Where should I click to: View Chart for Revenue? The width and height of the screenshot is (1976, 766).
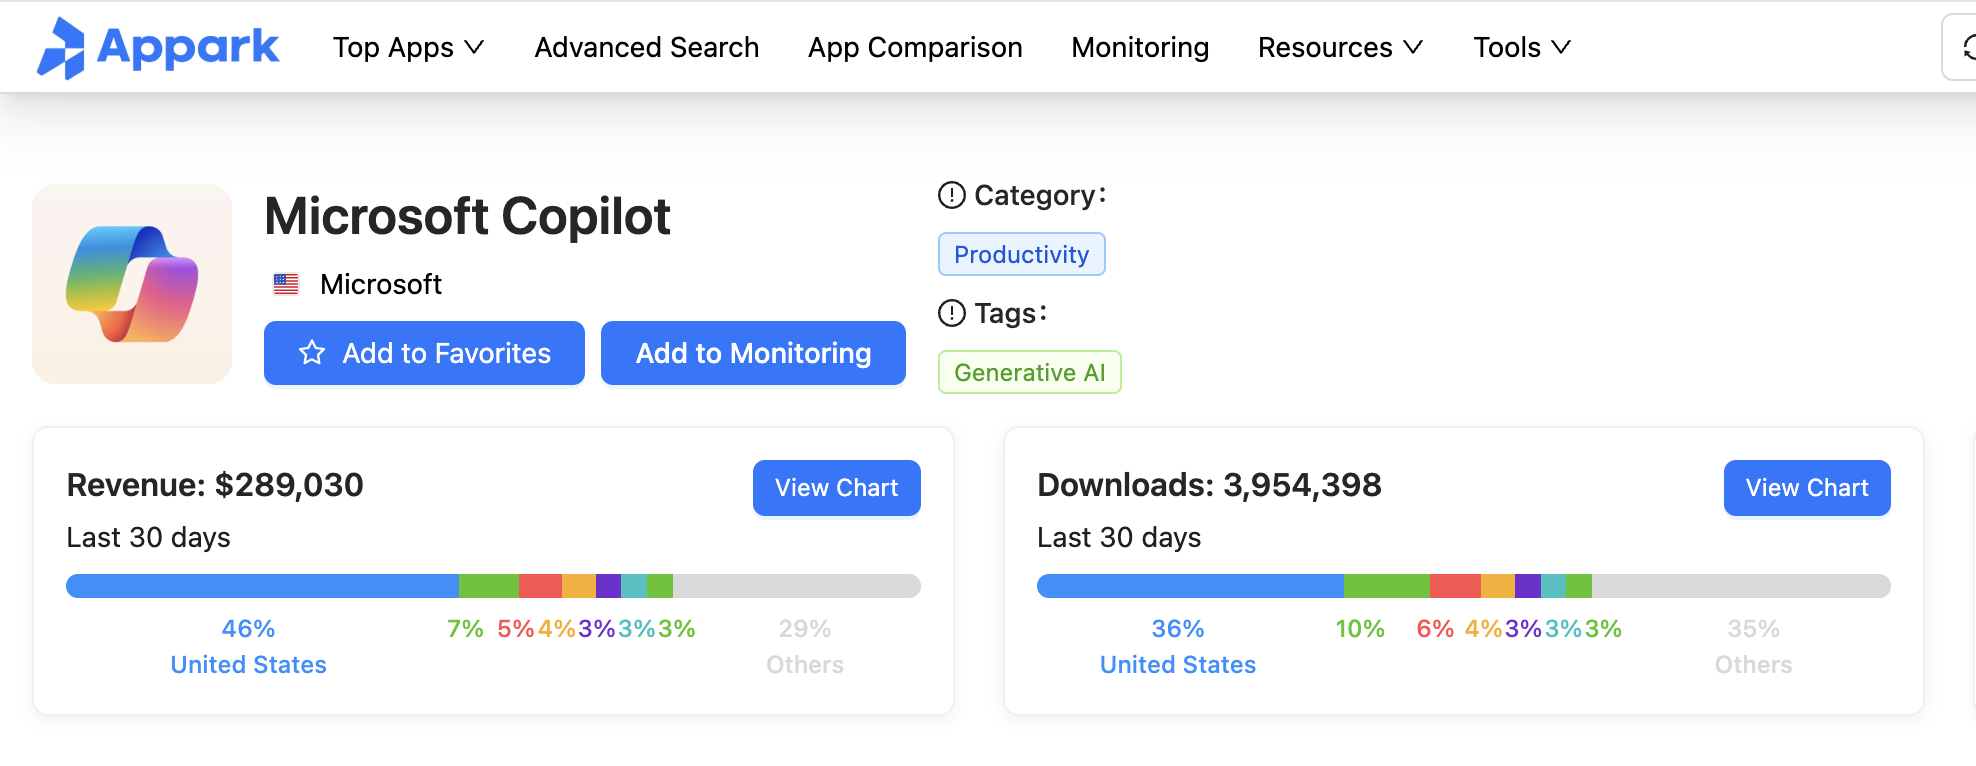click(837, 488)
